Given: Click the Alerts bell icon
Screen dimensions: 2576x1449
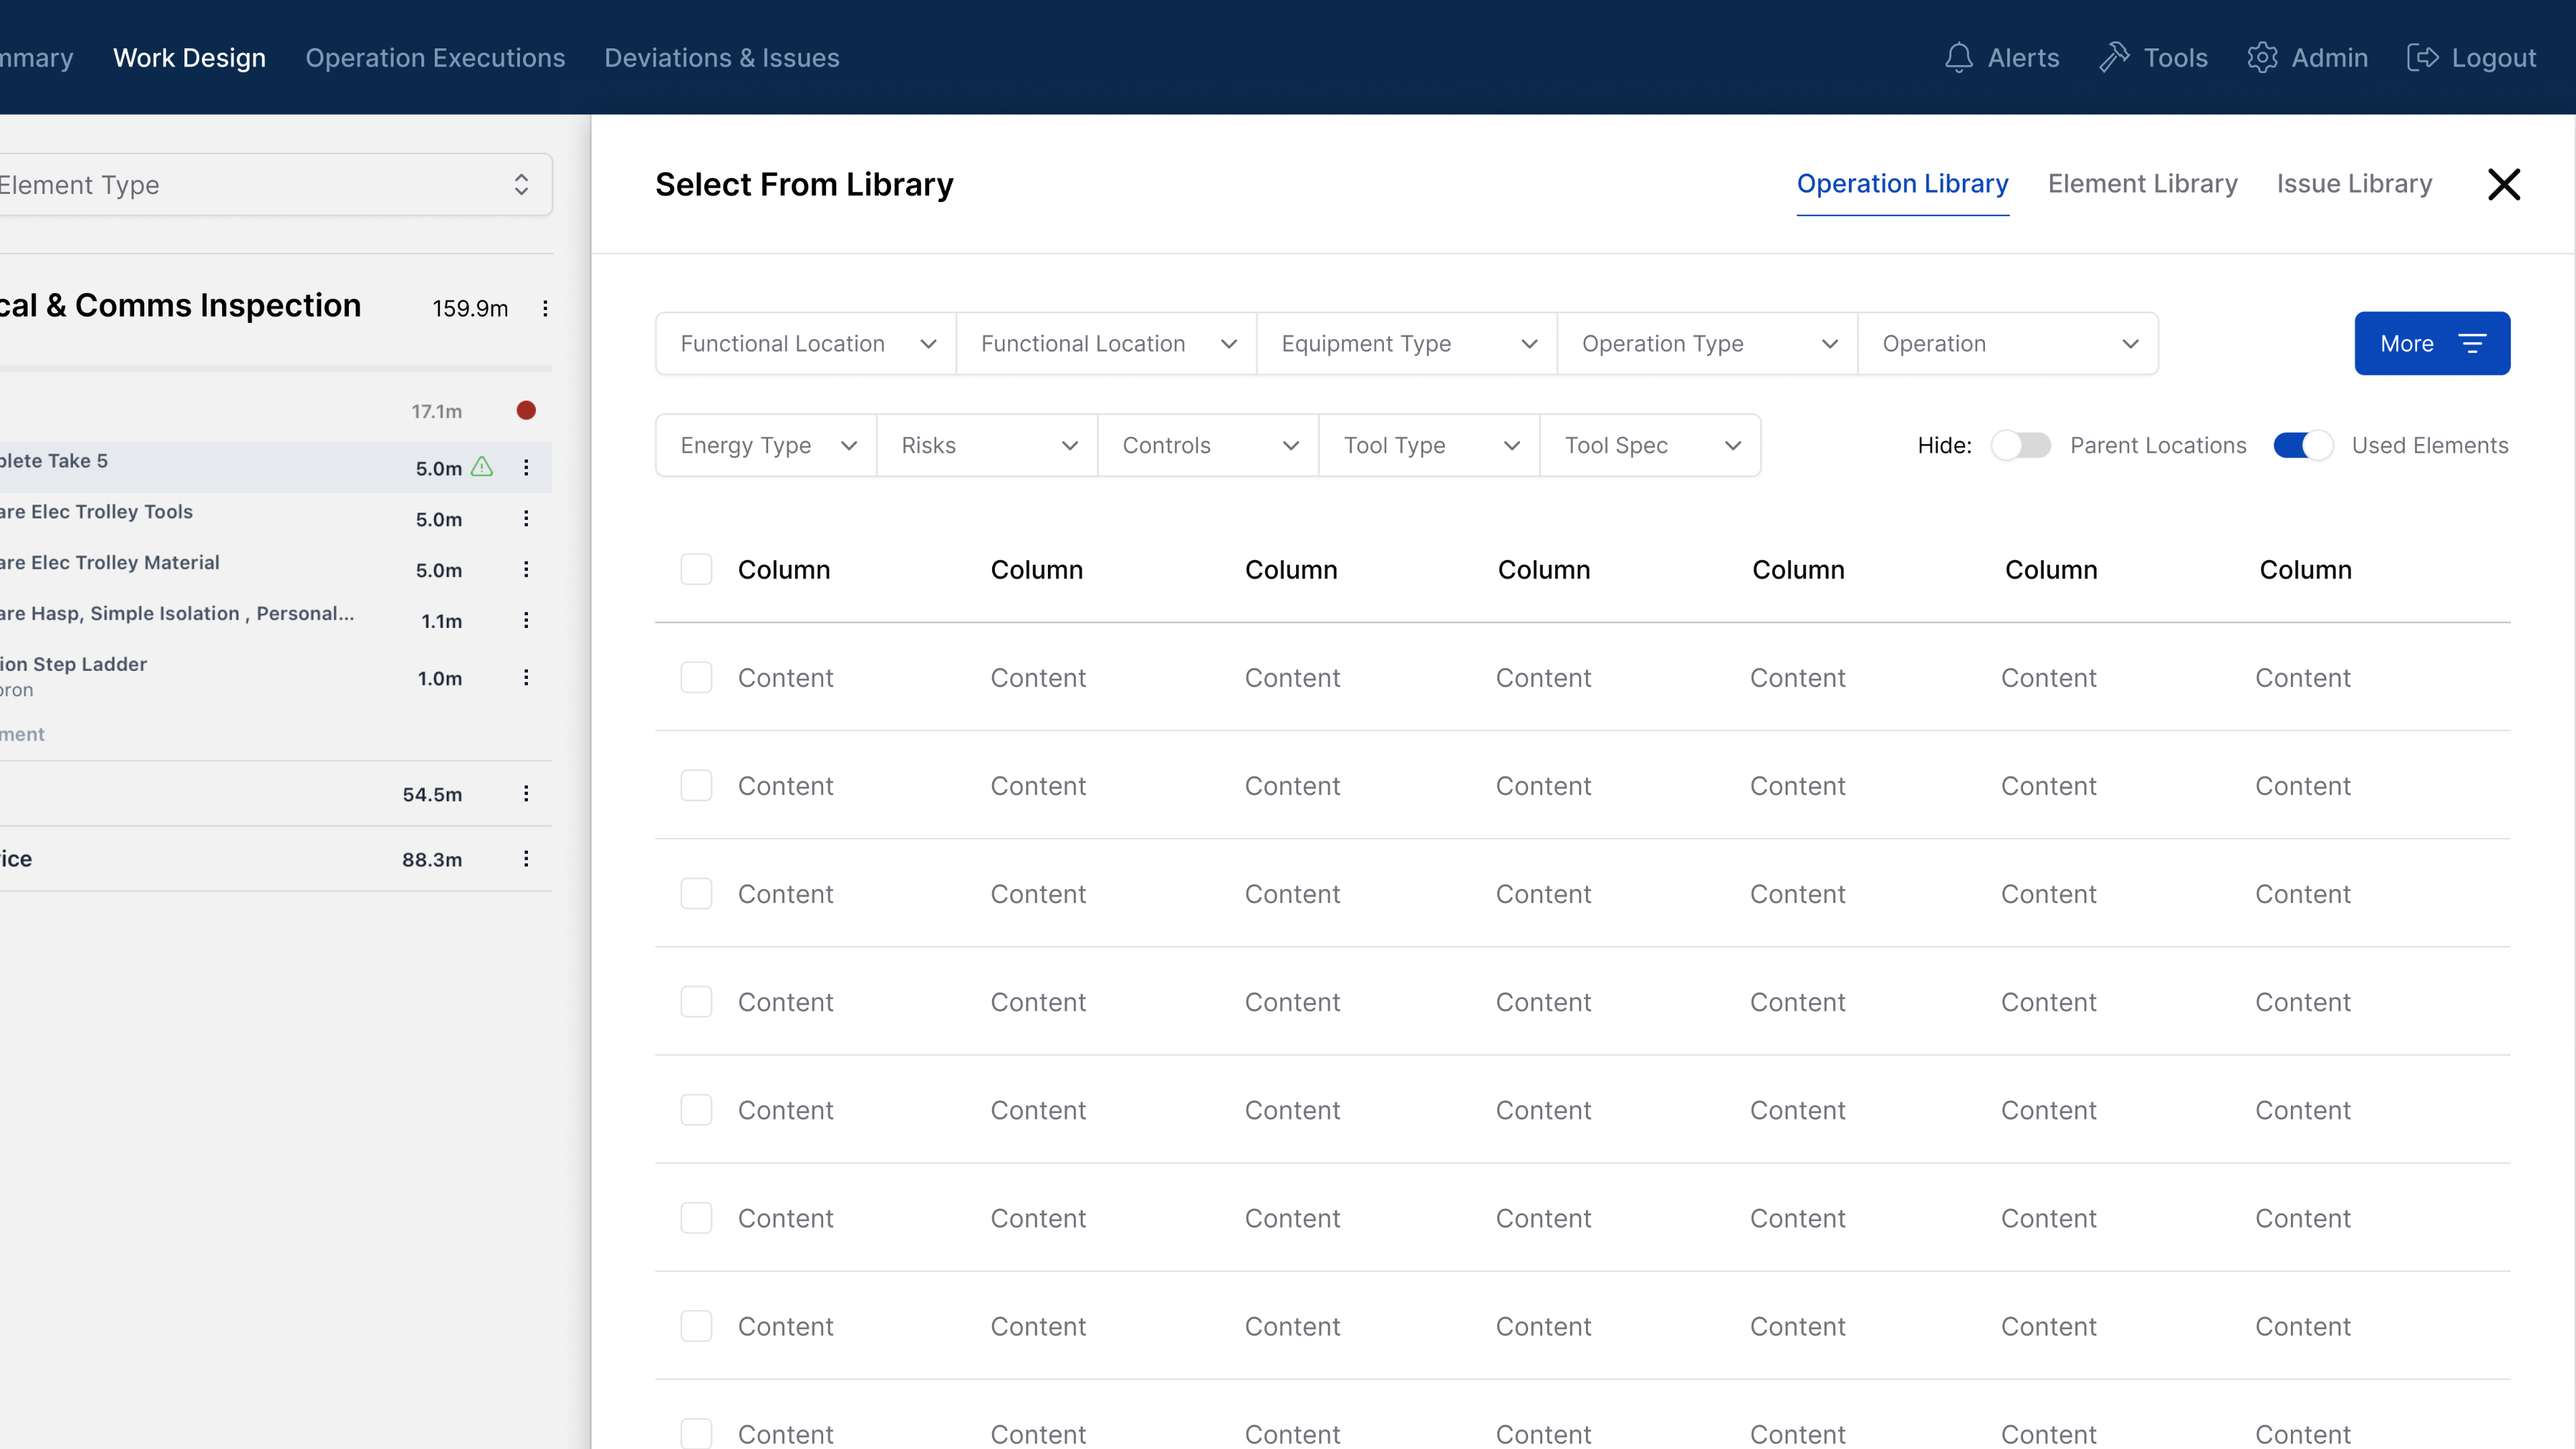Looking at the screenshot, I should (x=1958, y=58).
